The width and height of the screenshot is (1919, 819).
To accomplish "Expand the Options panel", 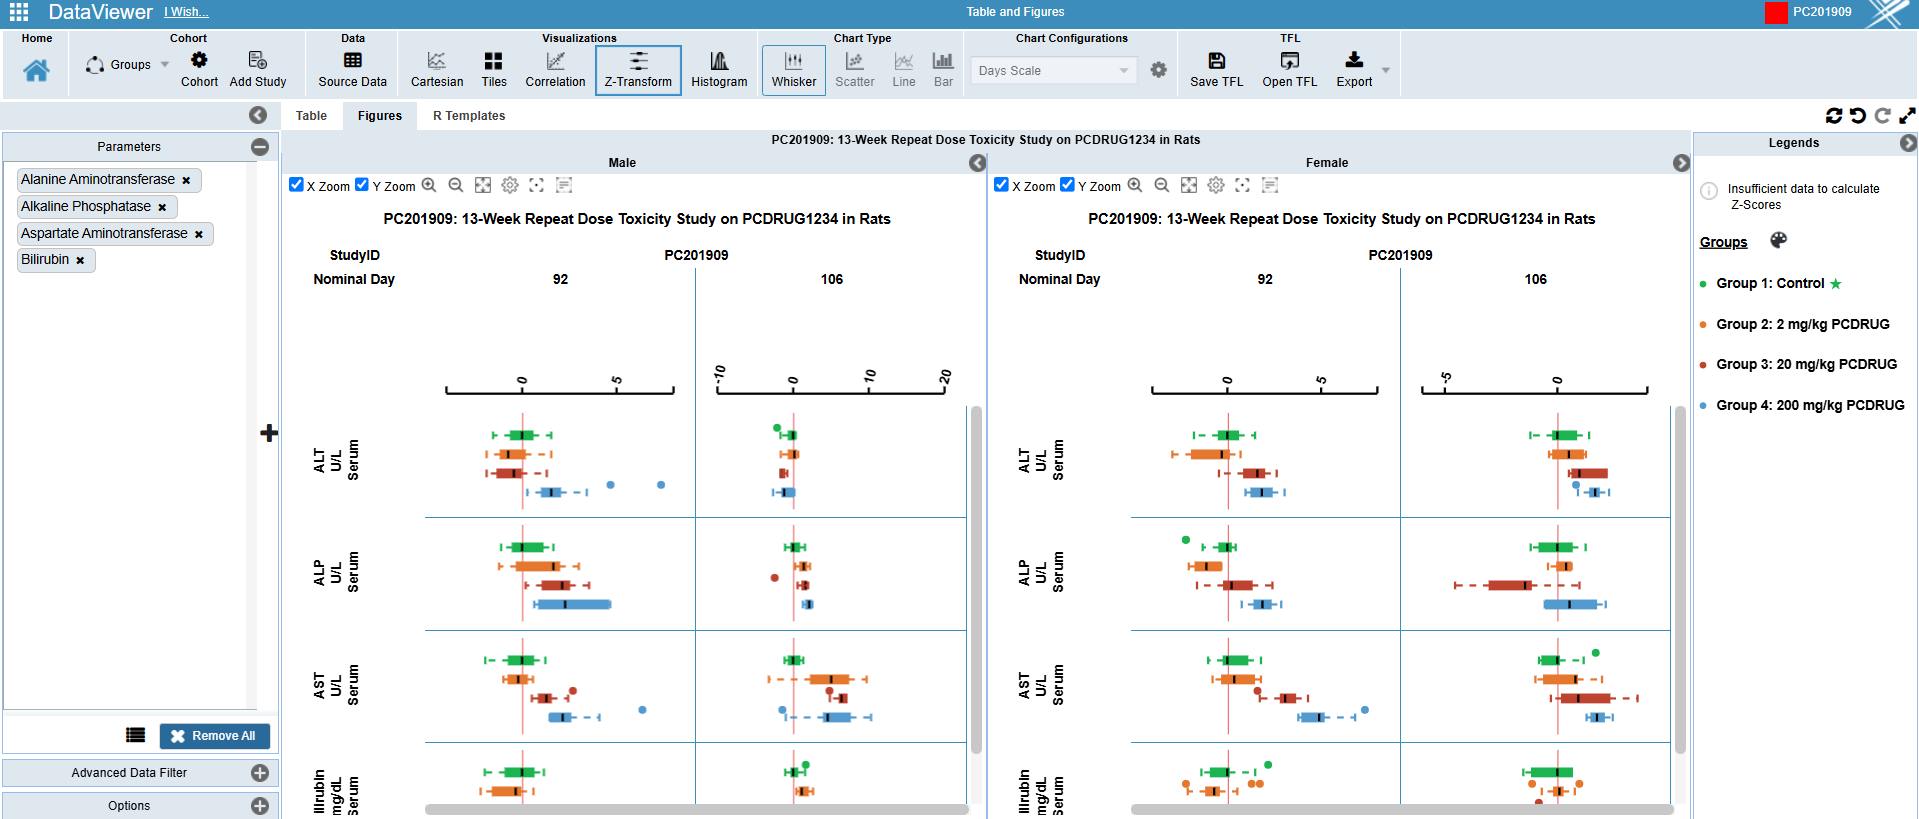I will coord(260,806).
